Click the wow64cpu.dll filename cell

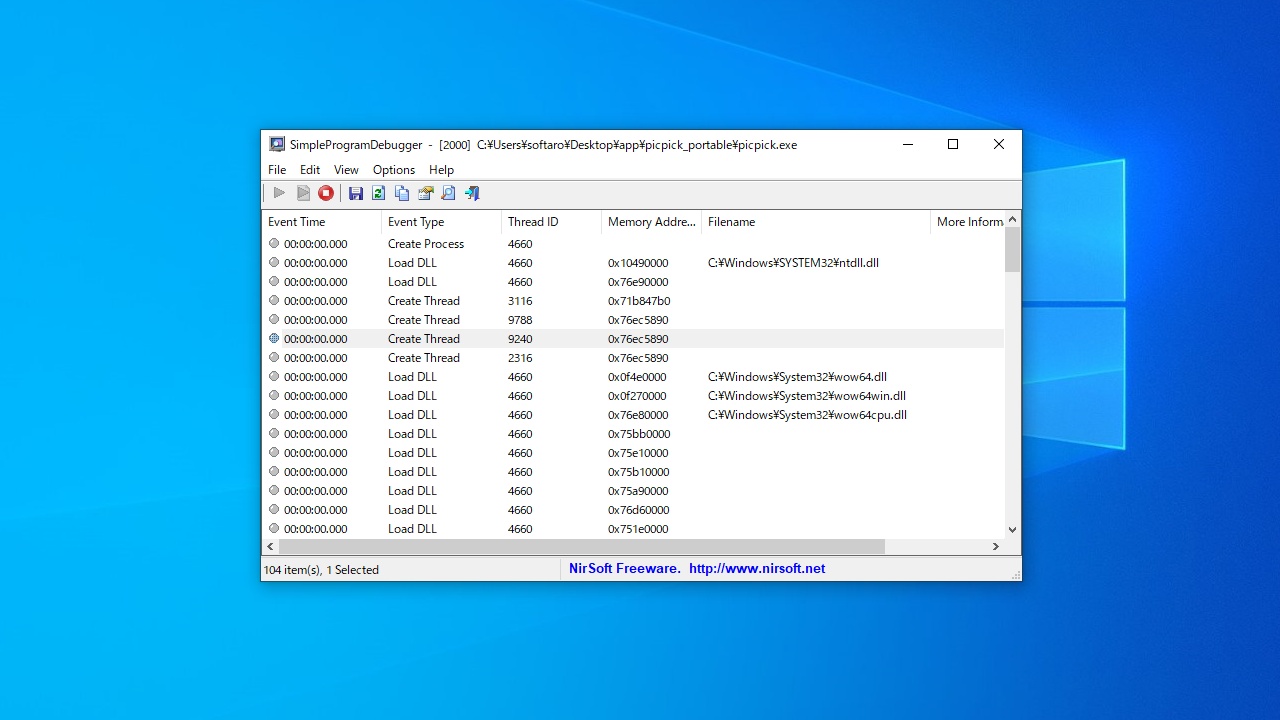point(807,415)
